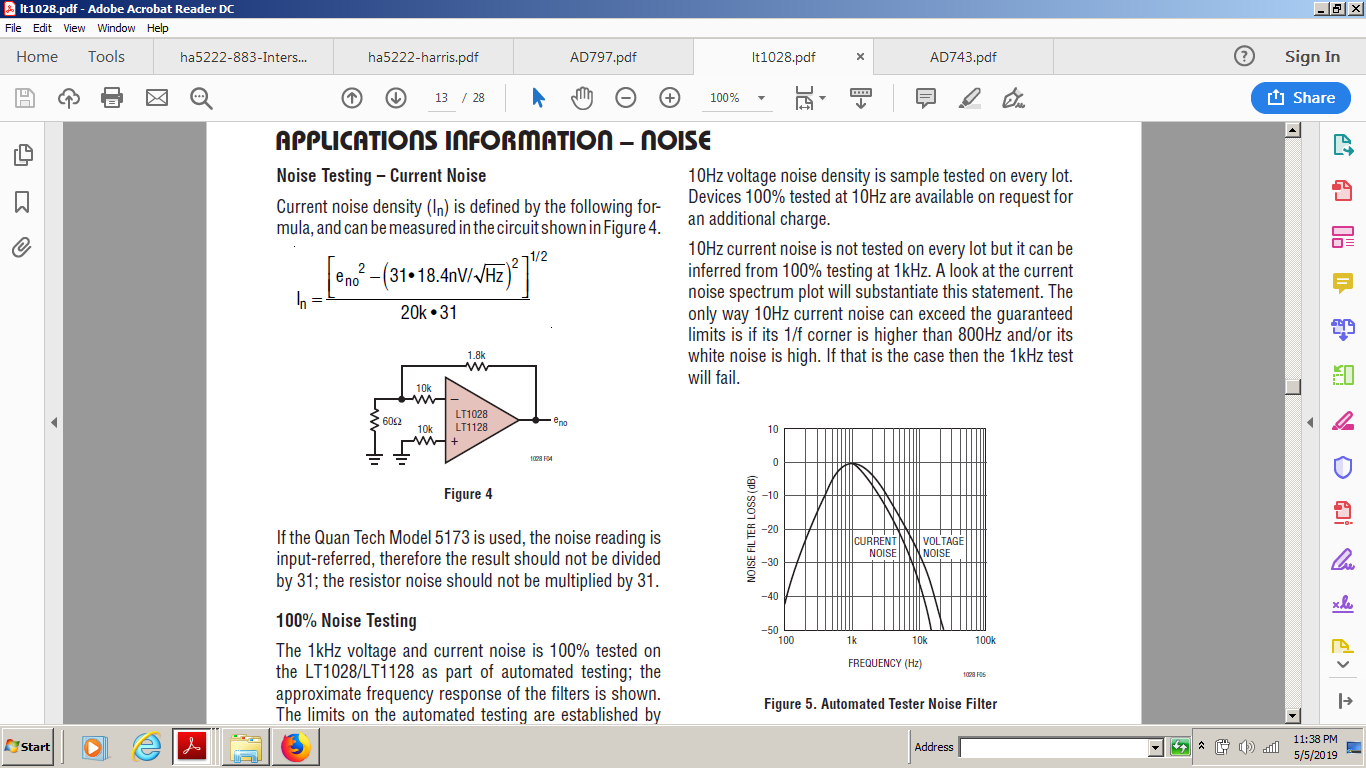Zoom in with plus button
Viewport: 1366px width, 768px height.
670,98
